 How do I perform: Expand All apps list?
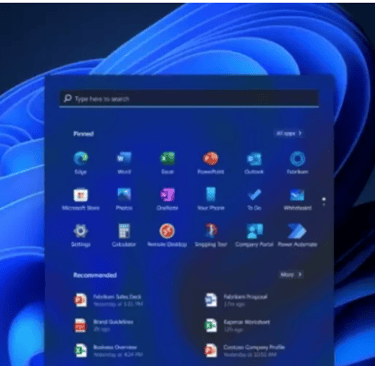pyautogui.click(x=289, y=133)
